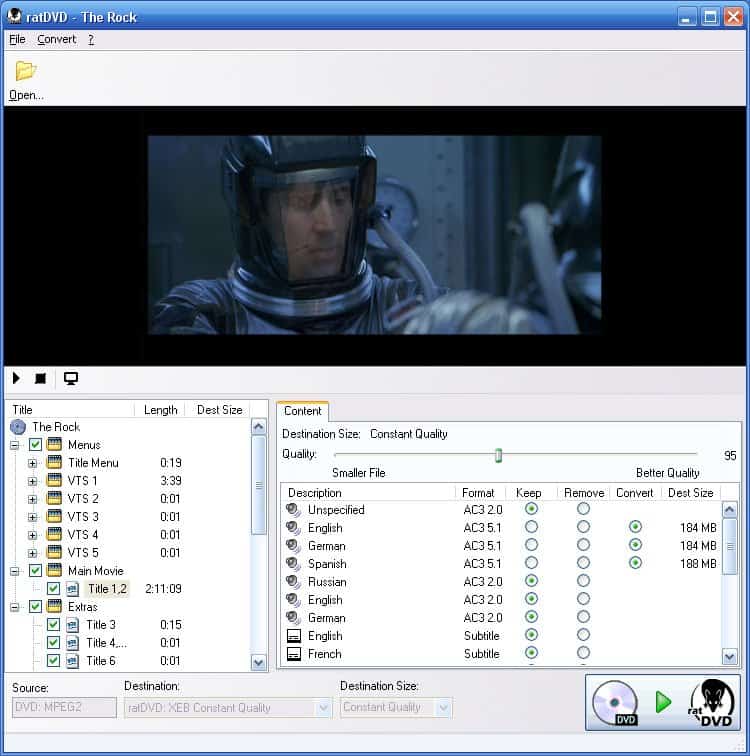The width and height of the screenshot is (750, 756).
Task: Stop the video preview
Action: coord(40,379)
